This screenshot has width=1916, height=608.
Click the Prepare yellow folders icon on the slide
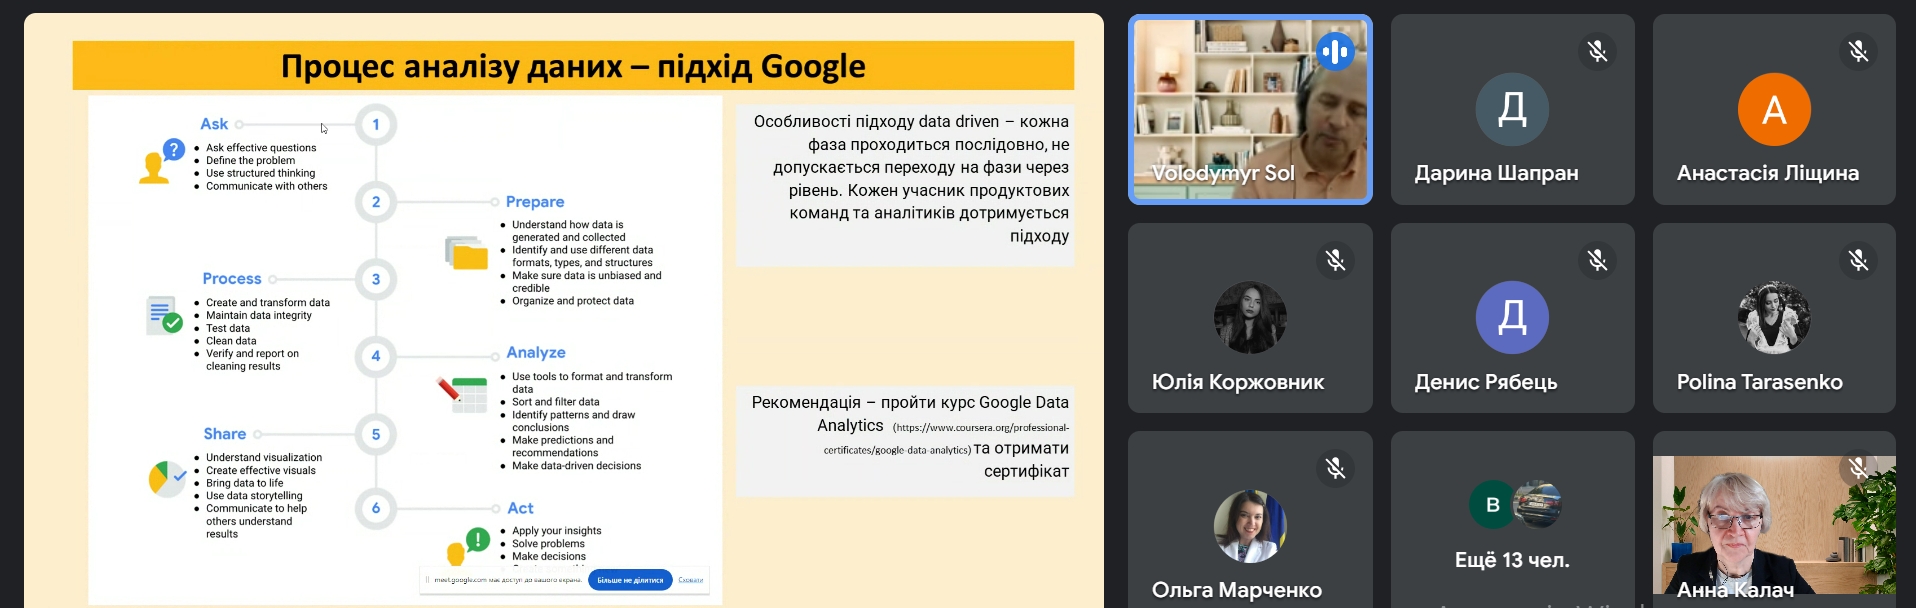pos(466,253)
